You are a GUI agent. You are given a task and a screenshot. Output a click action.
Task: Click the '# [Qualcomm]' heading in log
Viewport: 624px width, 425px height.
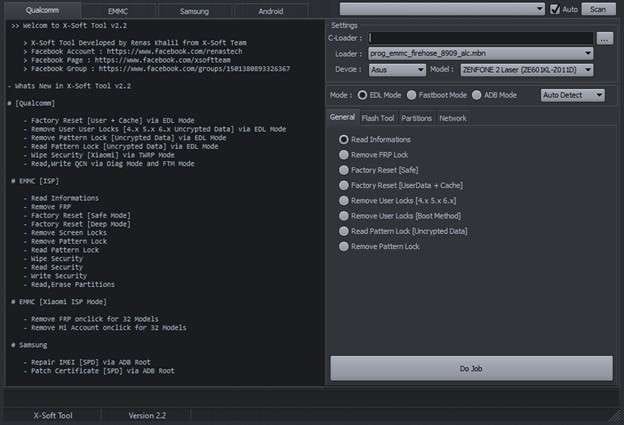(31, 103)
